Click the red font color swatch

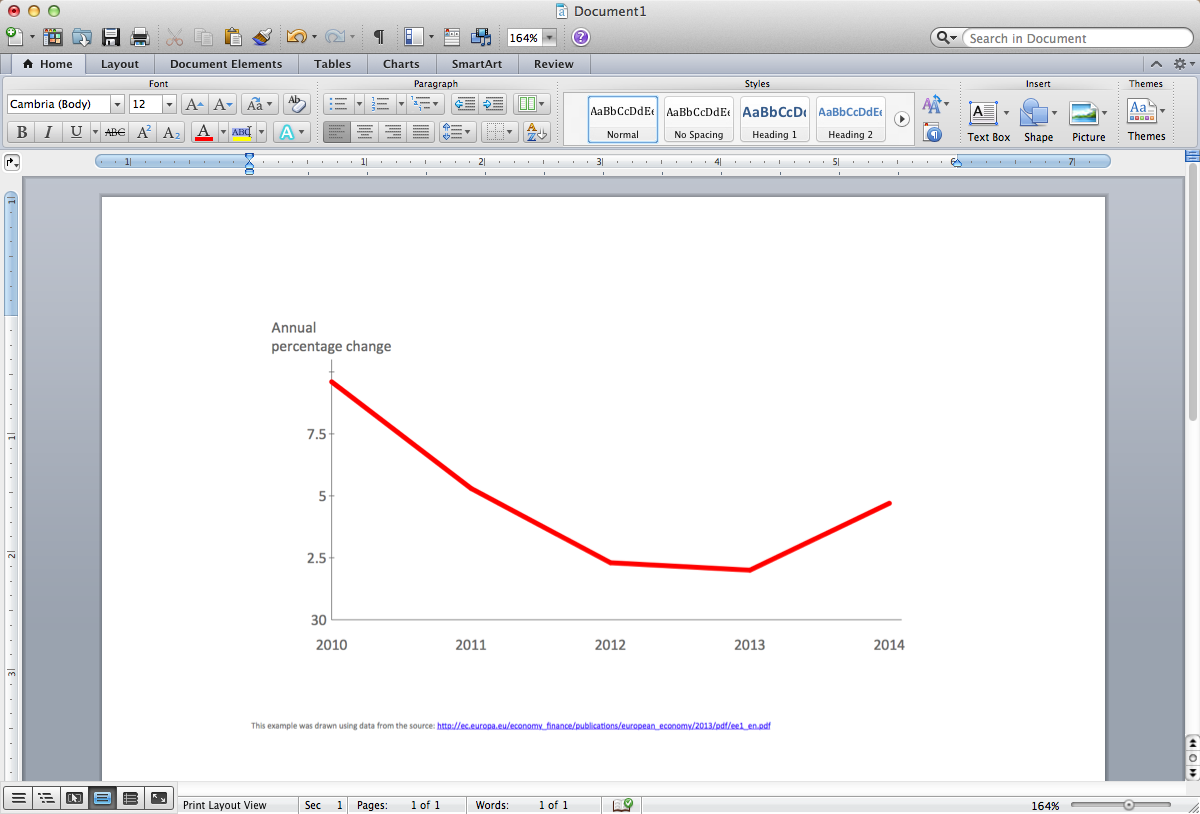(x=203, y=138)
